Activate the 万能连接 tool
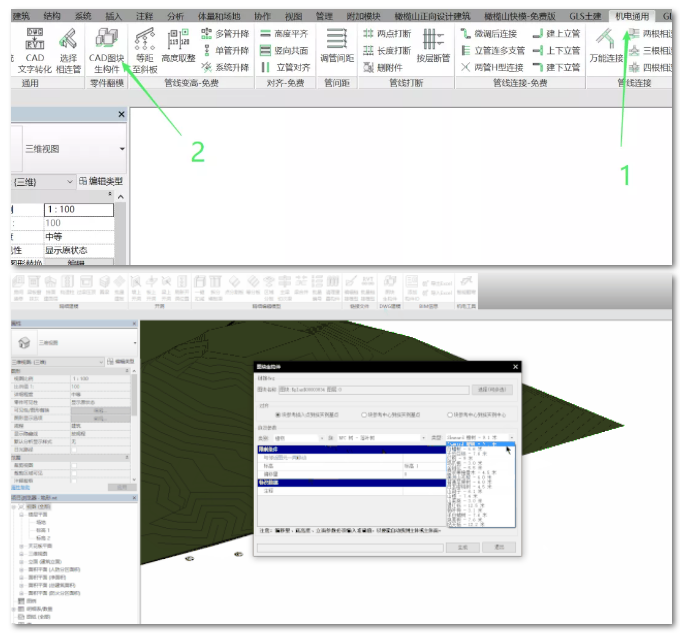The height and width of the screenshot is (633, 680). [x=606, y=46]
